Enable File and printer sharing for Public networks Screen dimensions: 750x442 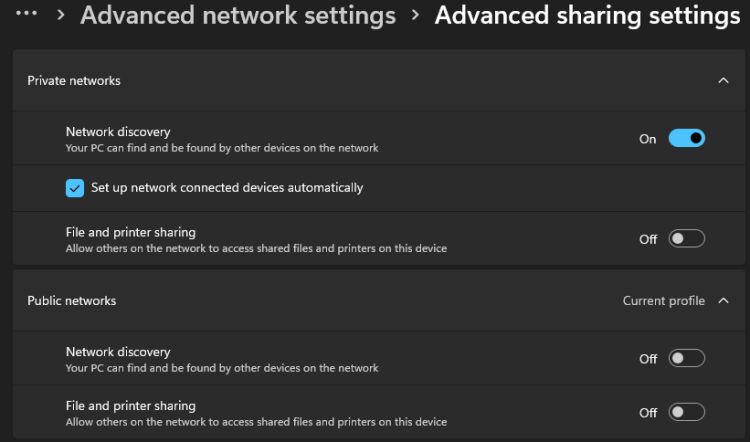(x=687, y=412)
